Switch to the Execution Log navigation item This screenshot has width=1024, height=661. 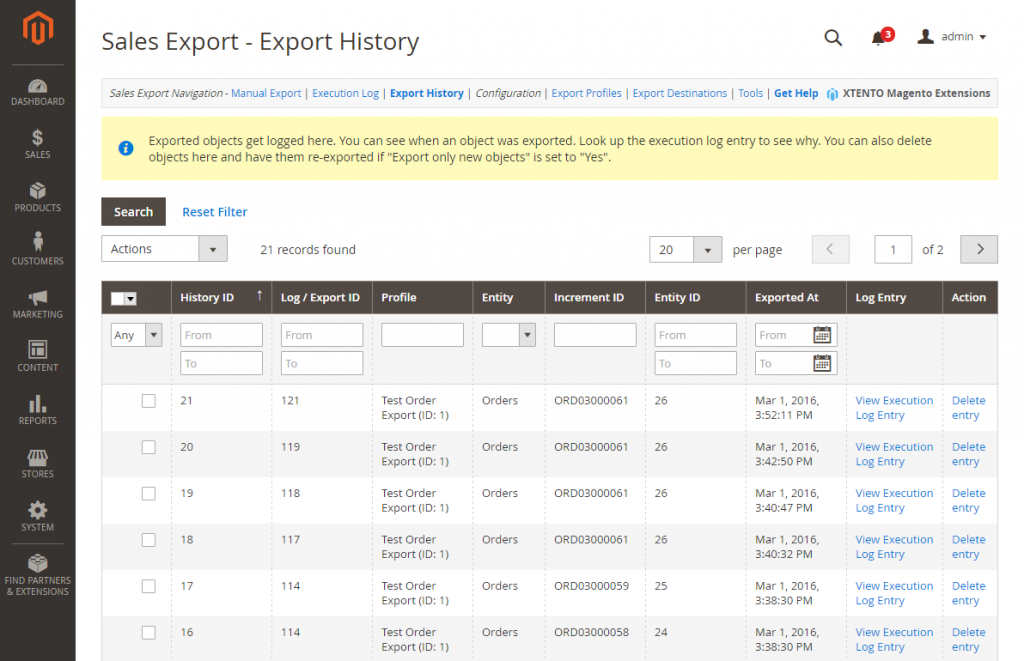[345, 92]
